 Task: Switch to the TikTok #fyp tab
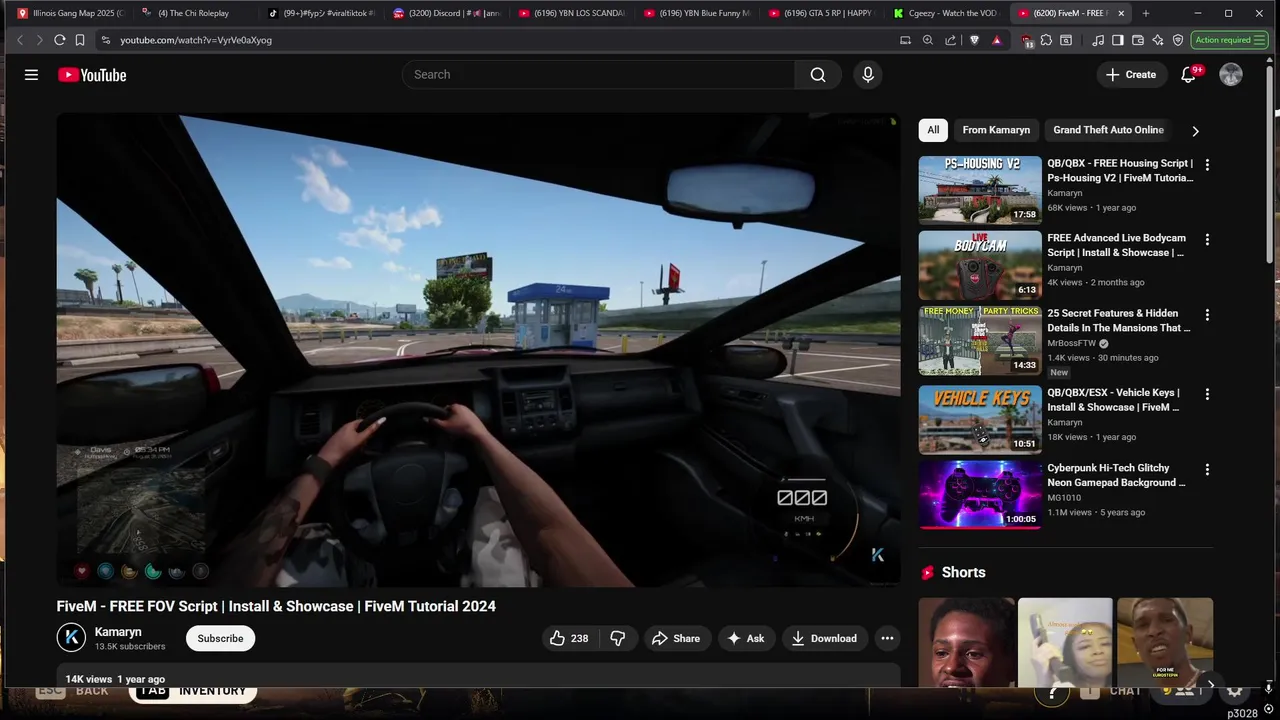click(320, 13)
